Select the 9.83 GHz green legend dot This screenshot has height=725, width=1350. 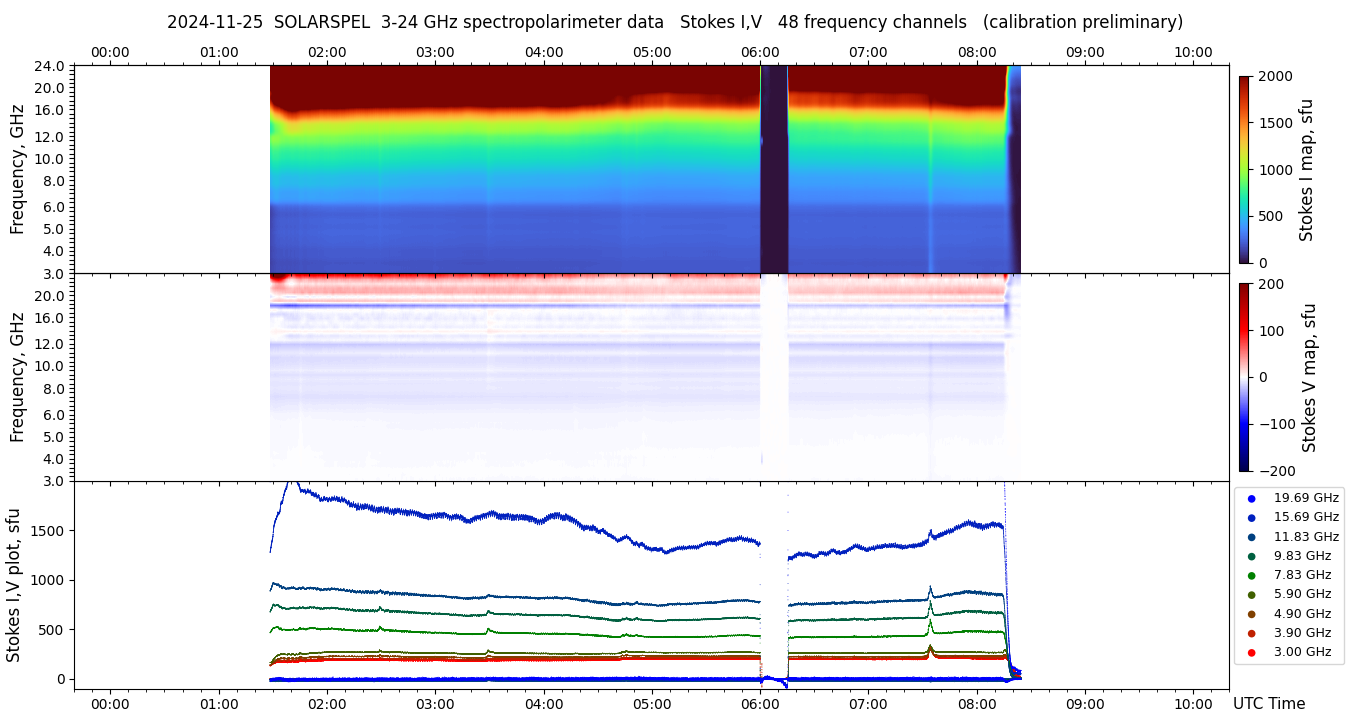coord(1251,556)
